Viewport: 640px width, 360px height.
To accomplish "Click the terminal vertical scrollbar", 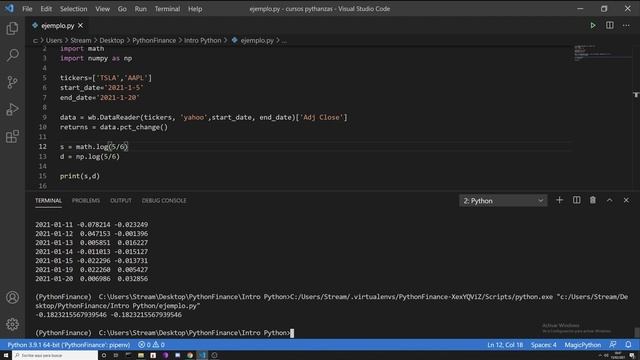I will click(636, 332).
